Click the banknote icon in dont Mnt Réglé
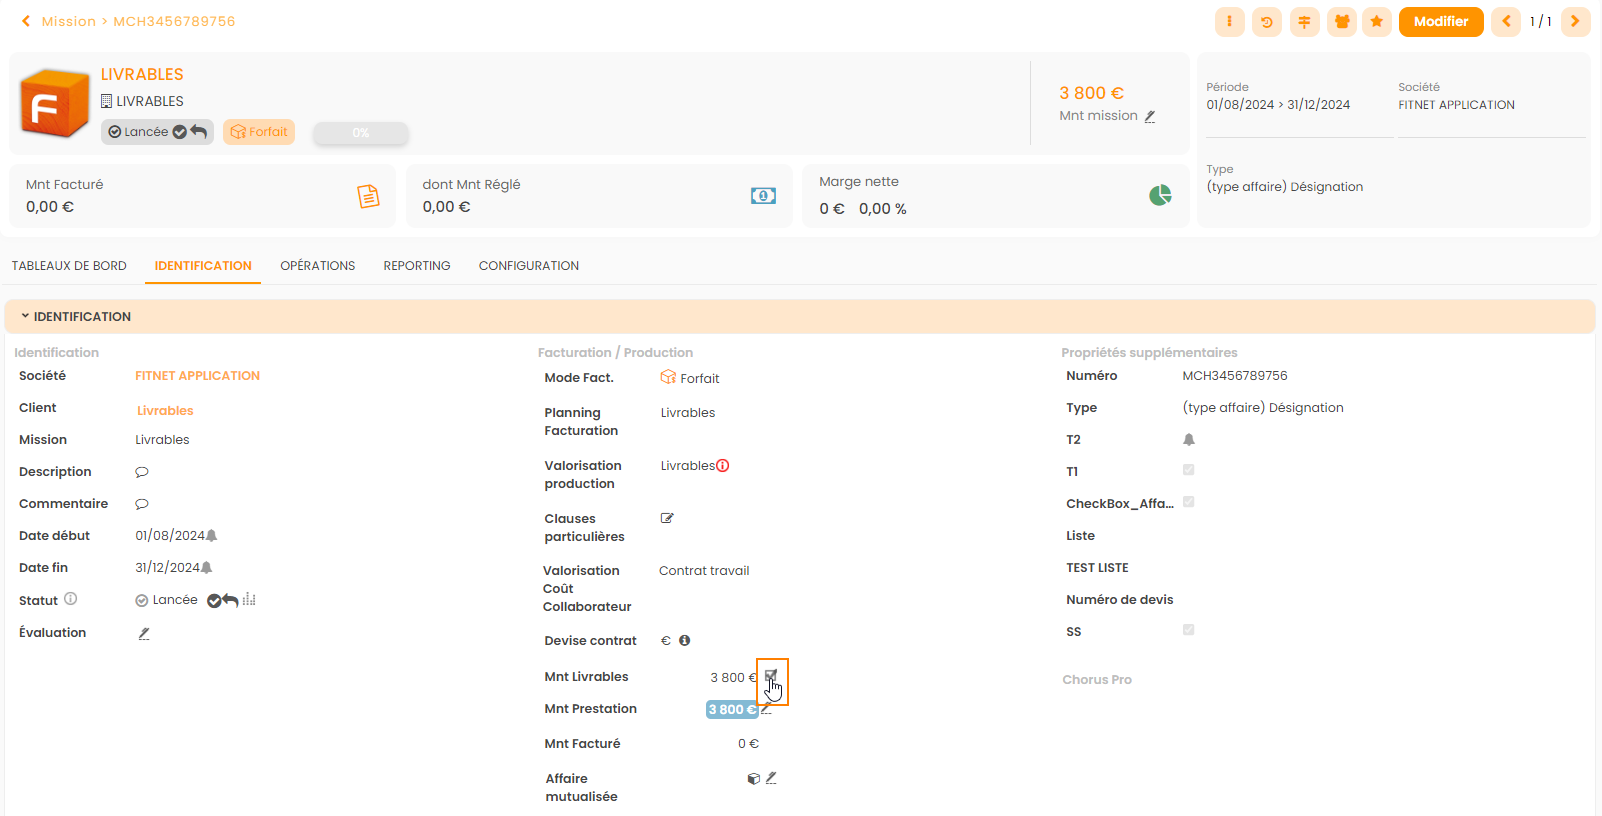This screenshot has height=816, width=1602. point(763,196)
